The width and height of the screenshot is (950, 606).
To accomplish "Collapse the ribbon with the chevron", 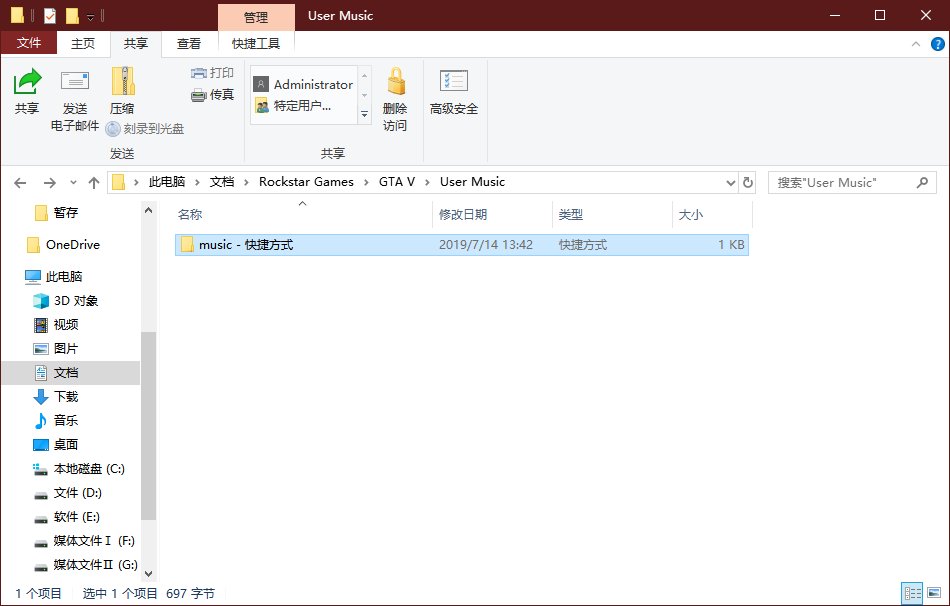I will click(x=915, y=44).
